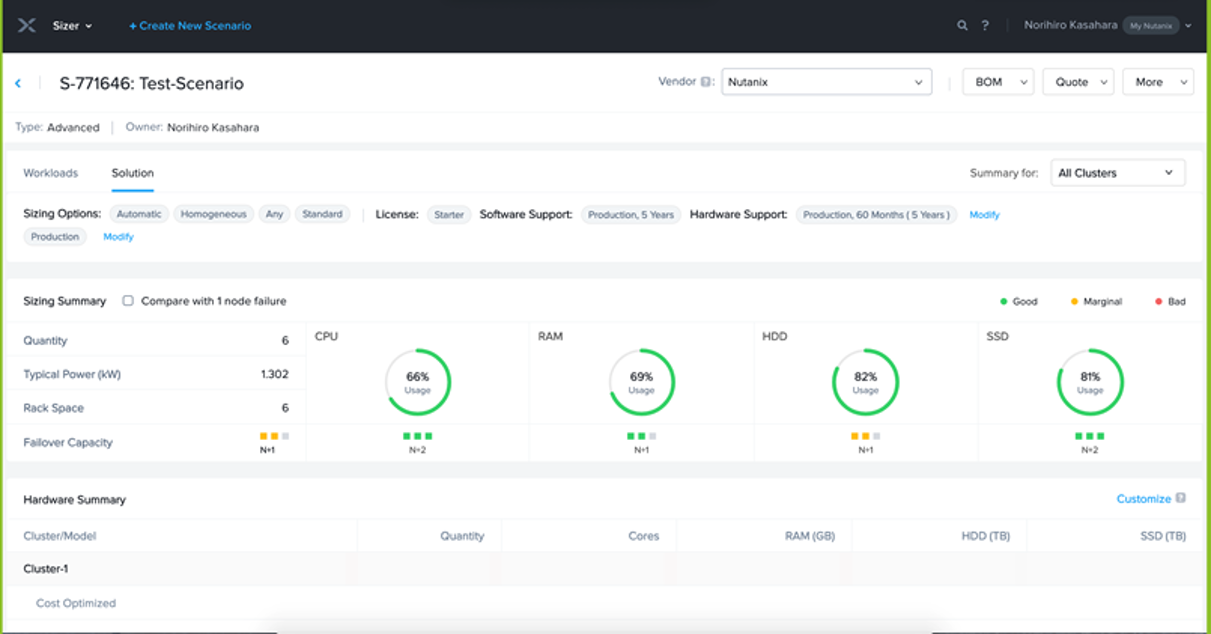Viewport: 1211px width, 634px height.
Task: Click the Nutanix X logo icon
Action: click(27, 25)
